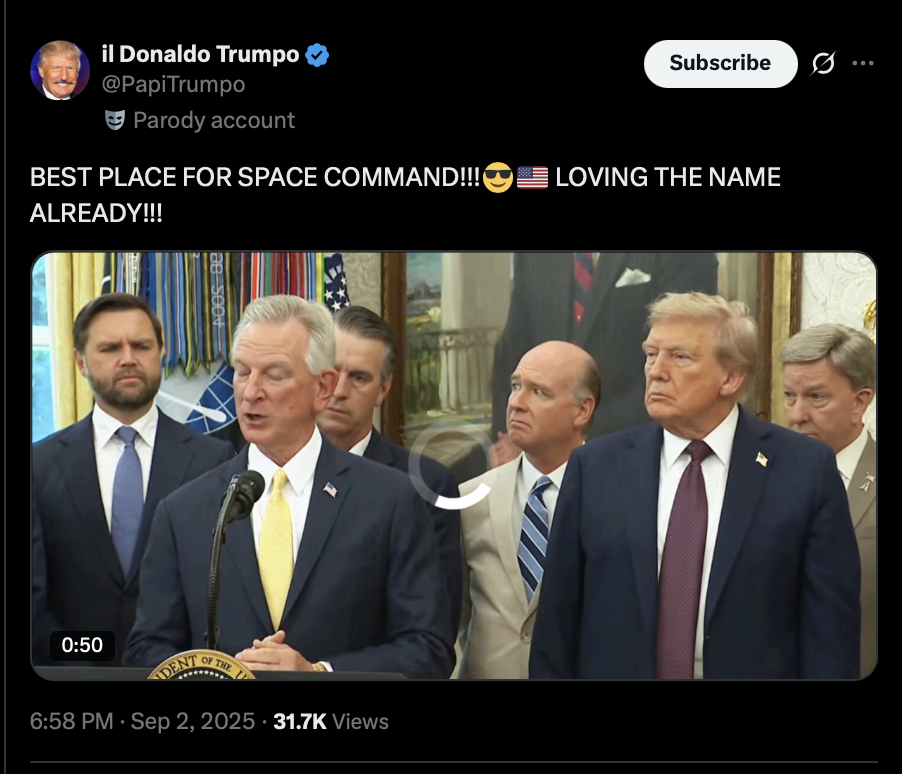Open the 6:58 PM timestamp link
This screenshot has width=902, height=774.
(71, 721)
